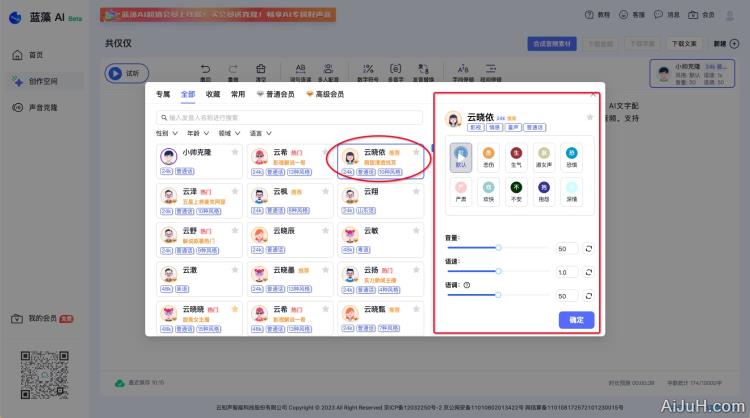Choose the 生气 emotion style icon
Viewport: 750px width, 418px height.
point(517,155)
